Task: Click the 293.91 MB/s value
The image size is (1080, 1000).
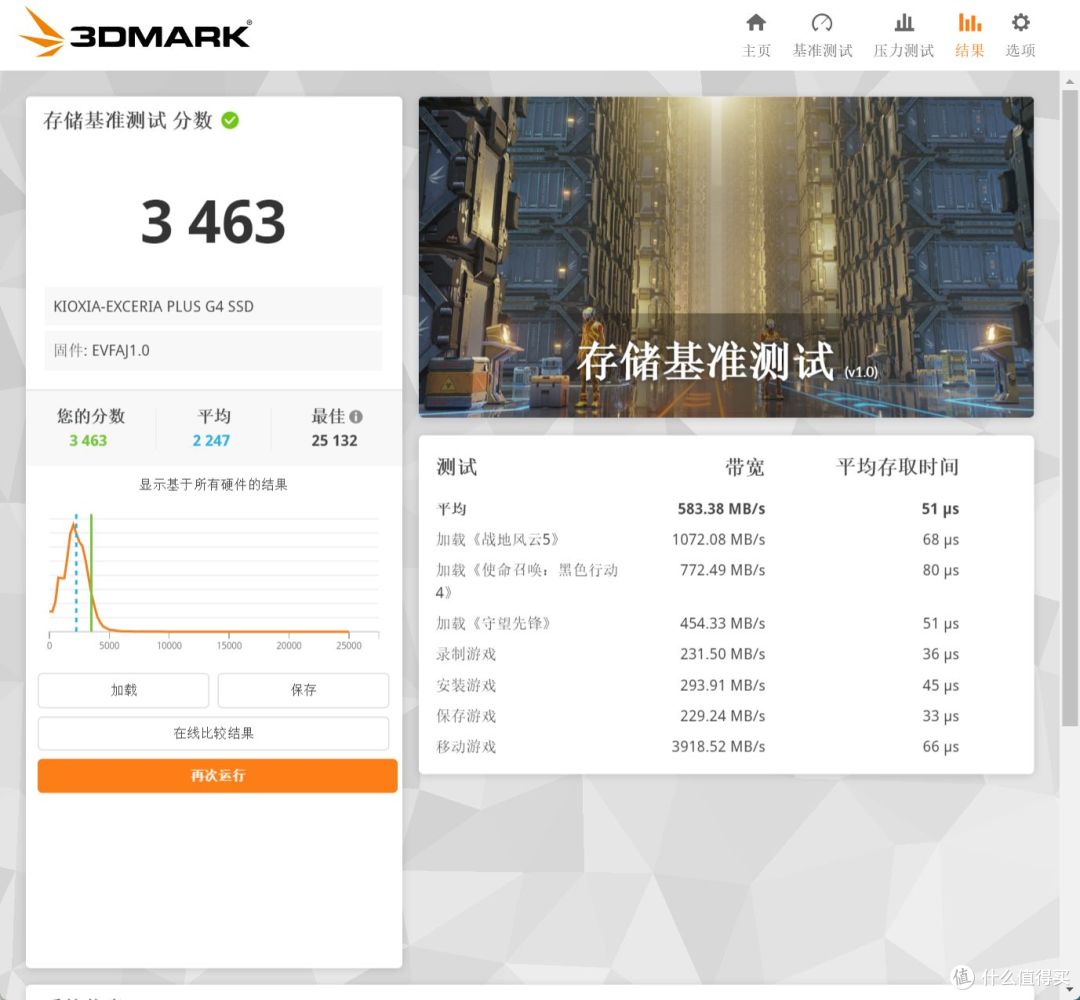Action: (723, 685)
